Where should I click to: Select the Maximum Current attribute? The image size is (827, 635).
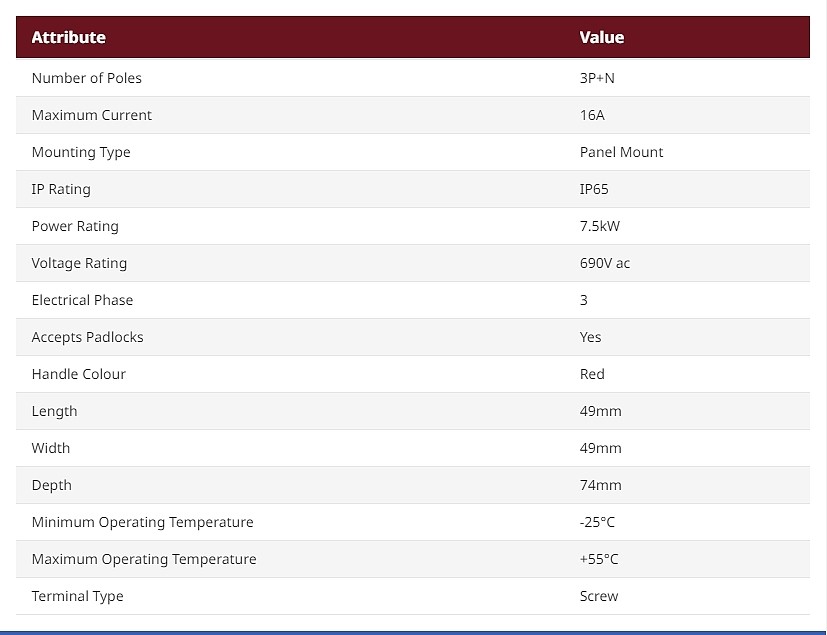pos(92,115)
